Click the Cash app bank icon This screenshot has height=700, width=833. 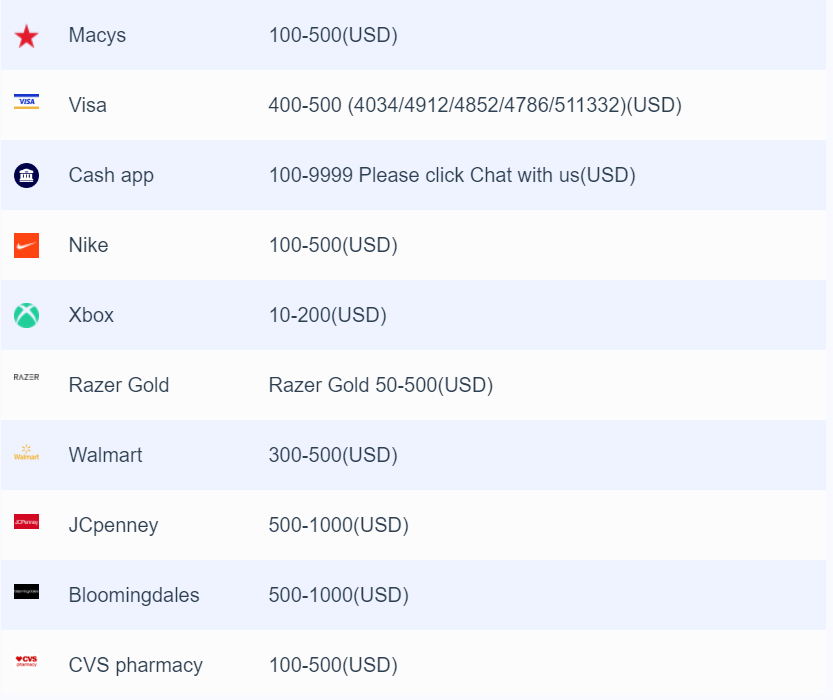[26, 175]
